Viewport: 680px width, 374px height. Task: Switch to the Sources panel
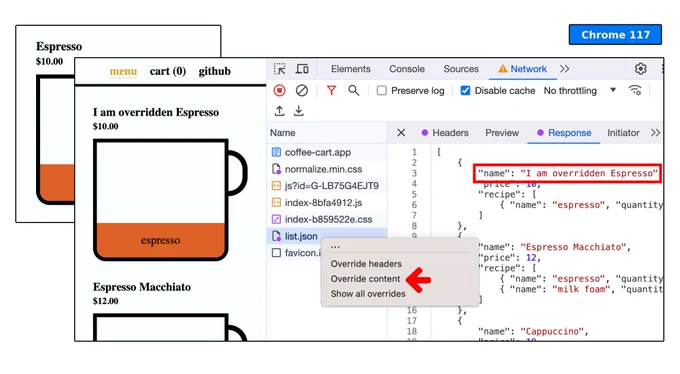pyautogui.click(x=461, y=69)
